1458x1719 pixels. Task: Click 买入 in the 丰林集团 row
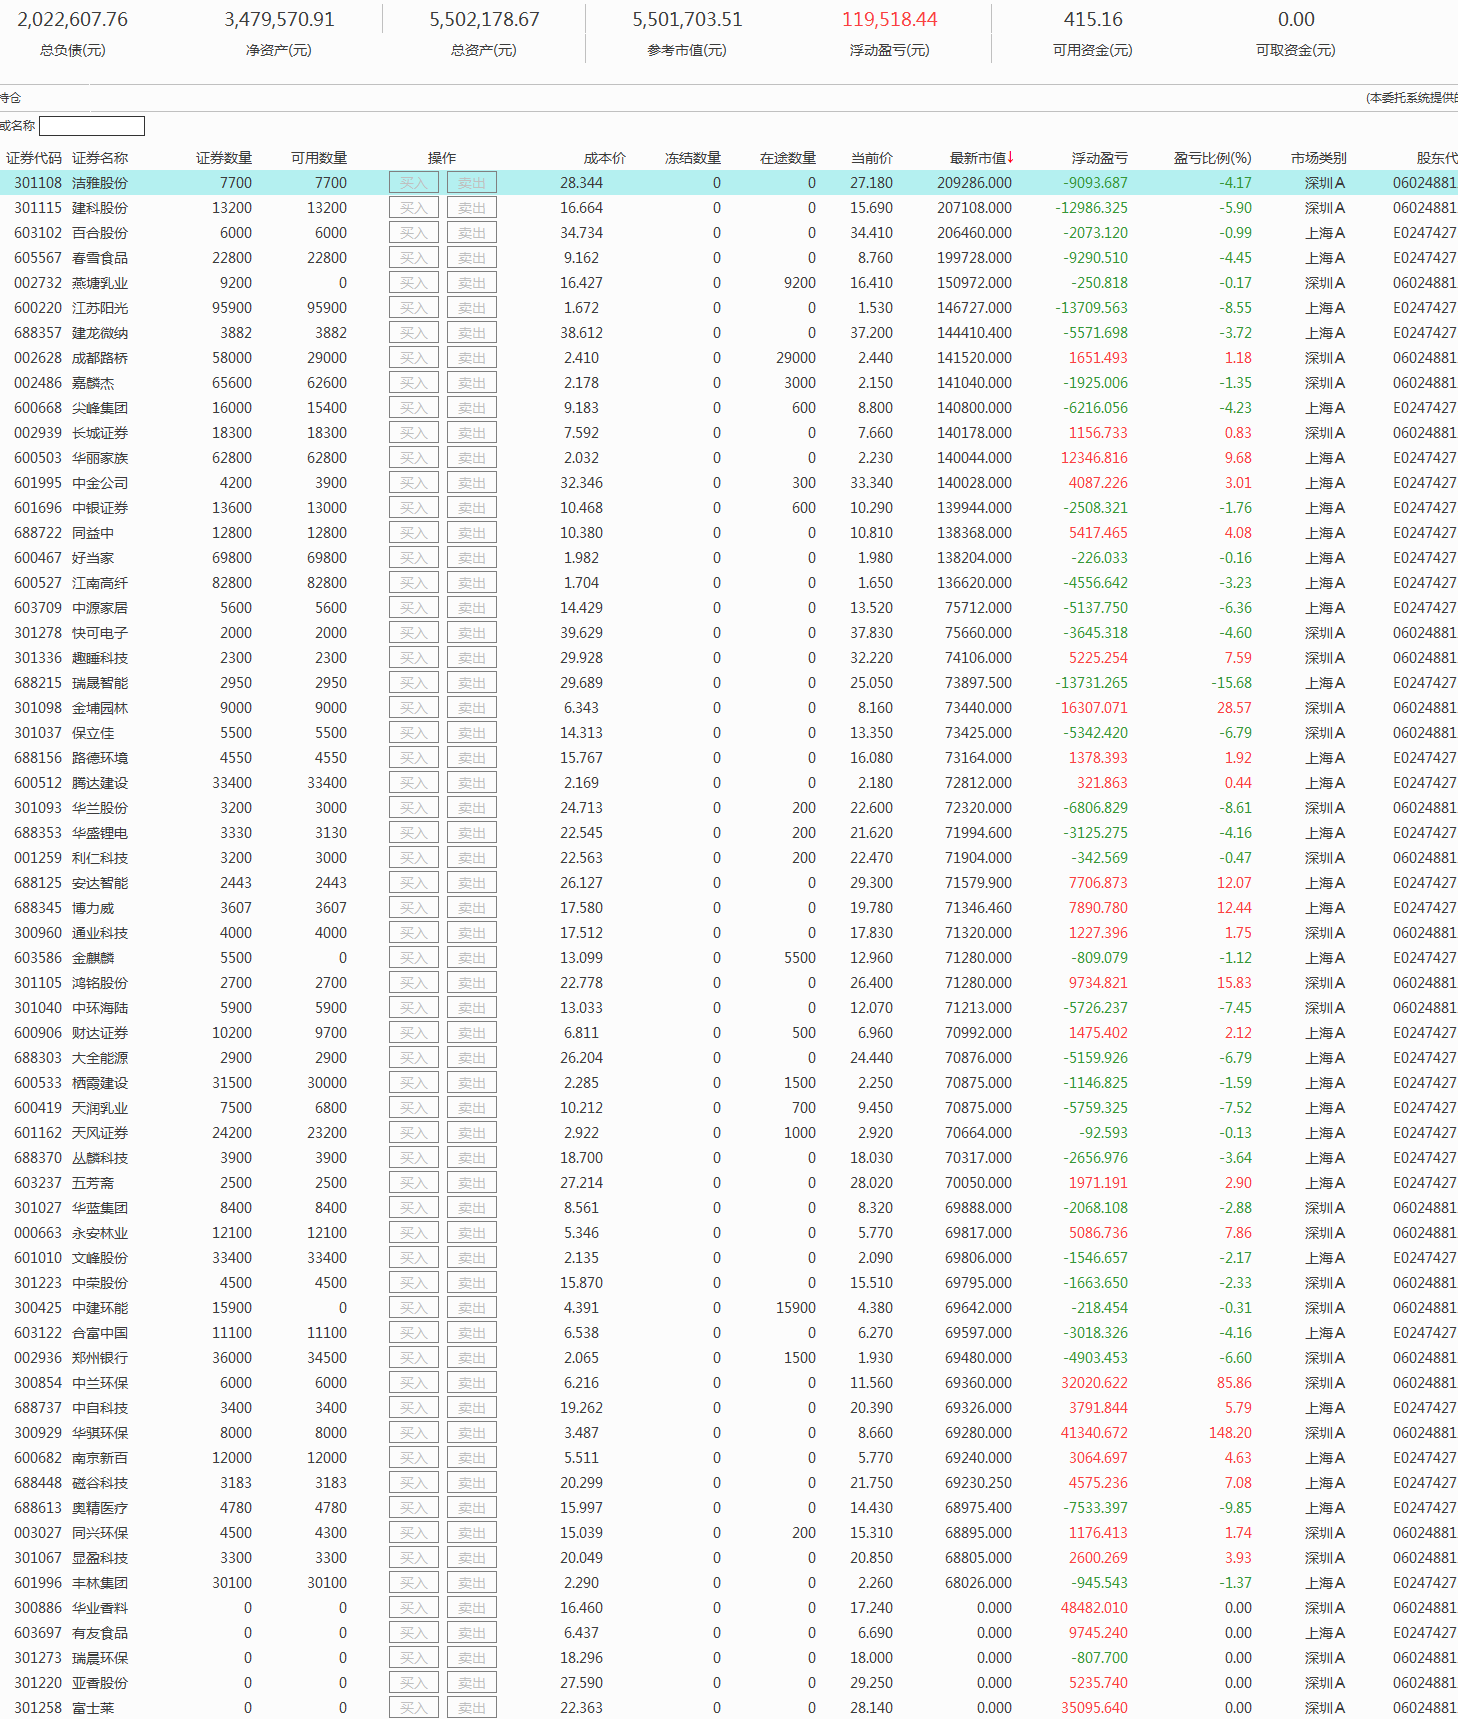414,1583
